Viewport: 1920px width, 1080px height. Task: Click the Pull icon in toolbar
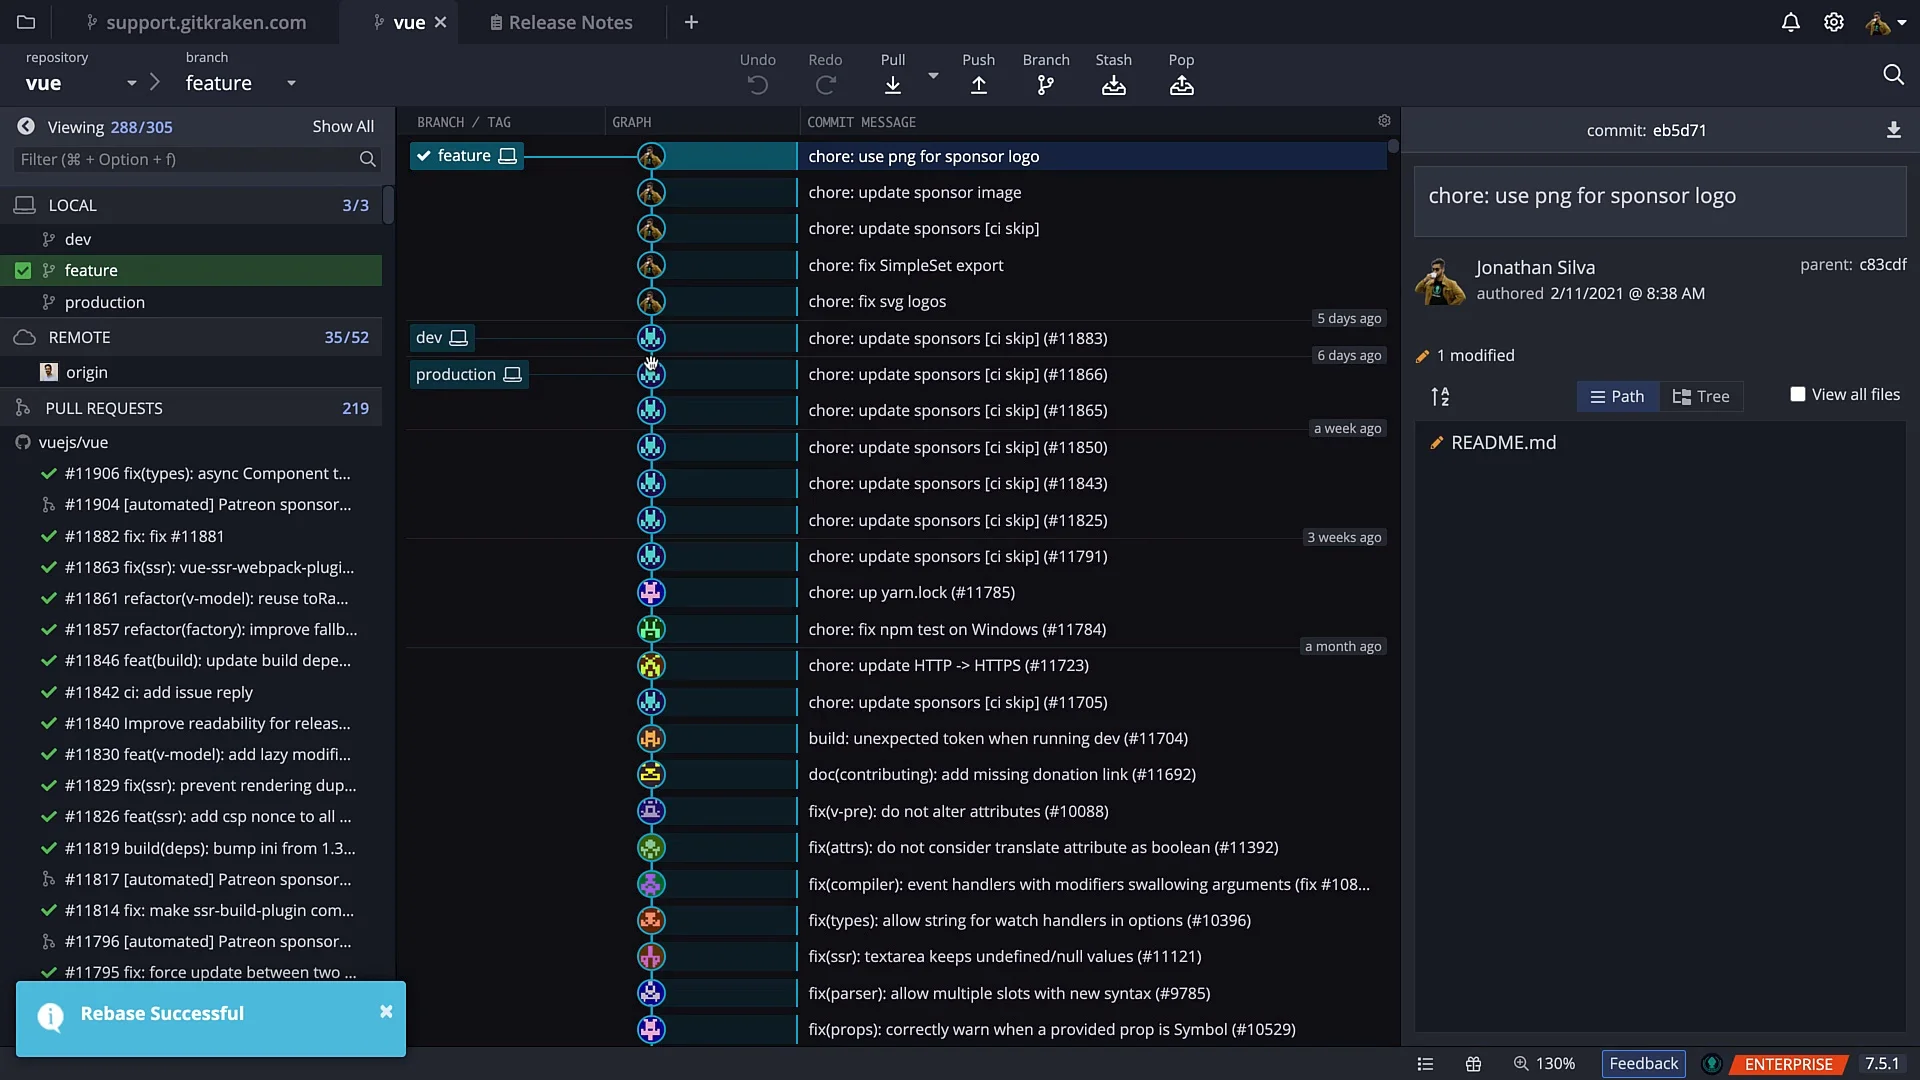(893, 85)
